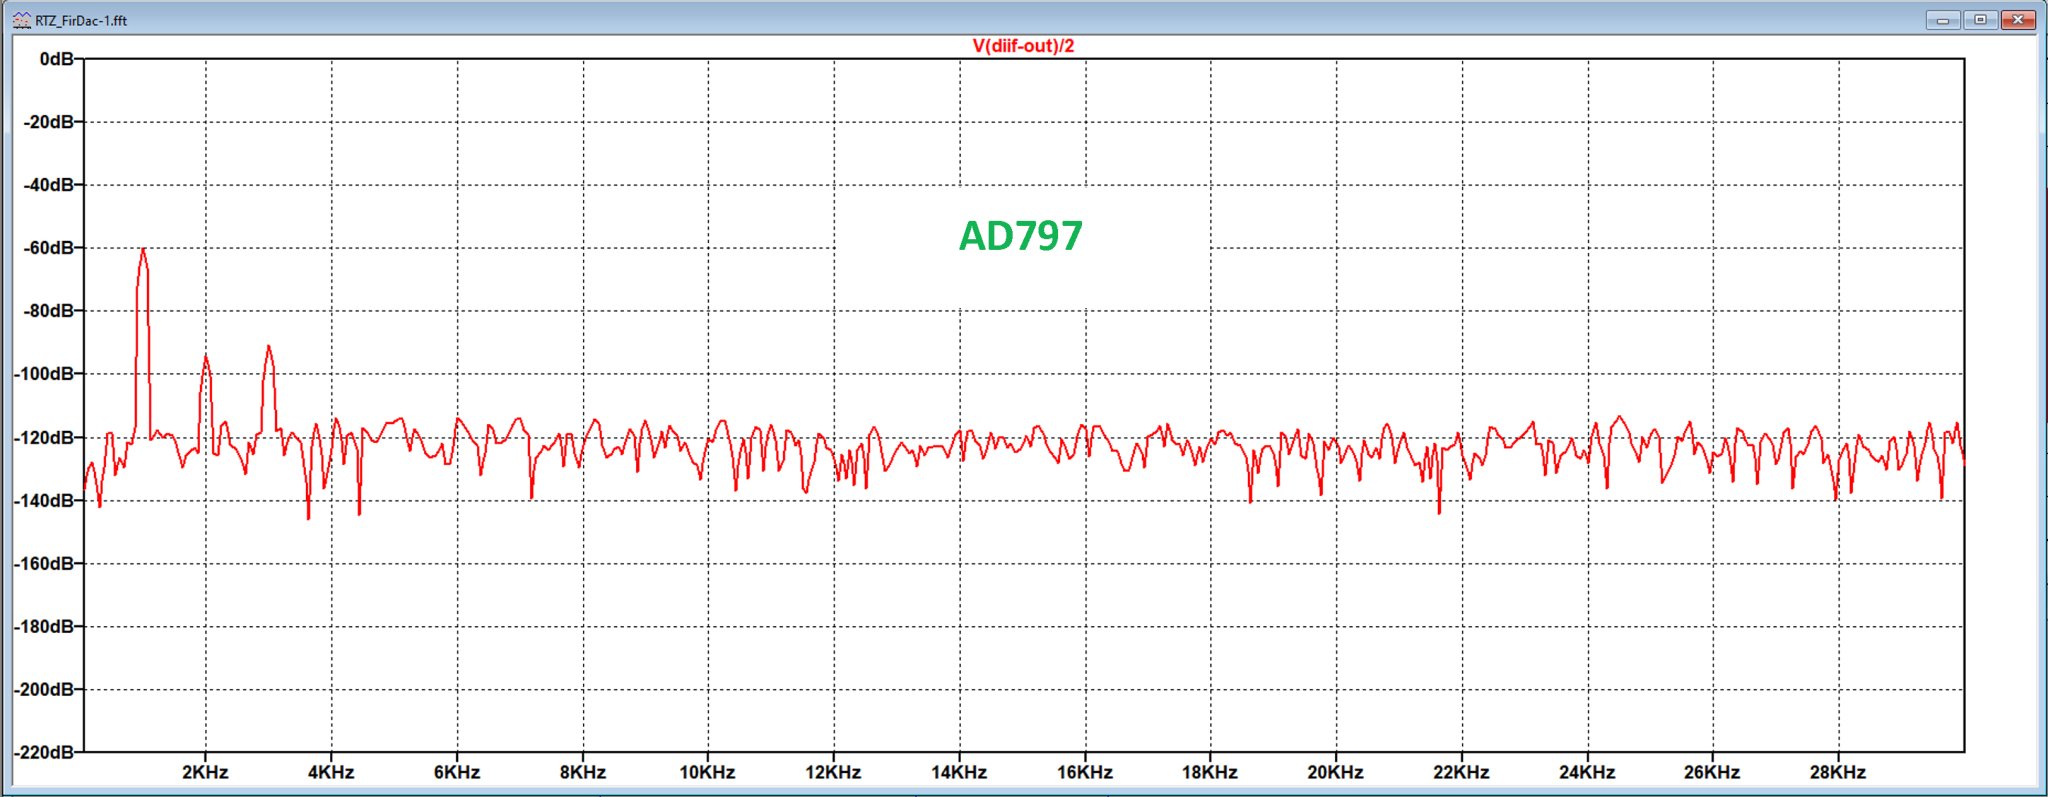Click the -180dB vertical axis label
This screenshot has width=2048, height=797.
(44, 627)
